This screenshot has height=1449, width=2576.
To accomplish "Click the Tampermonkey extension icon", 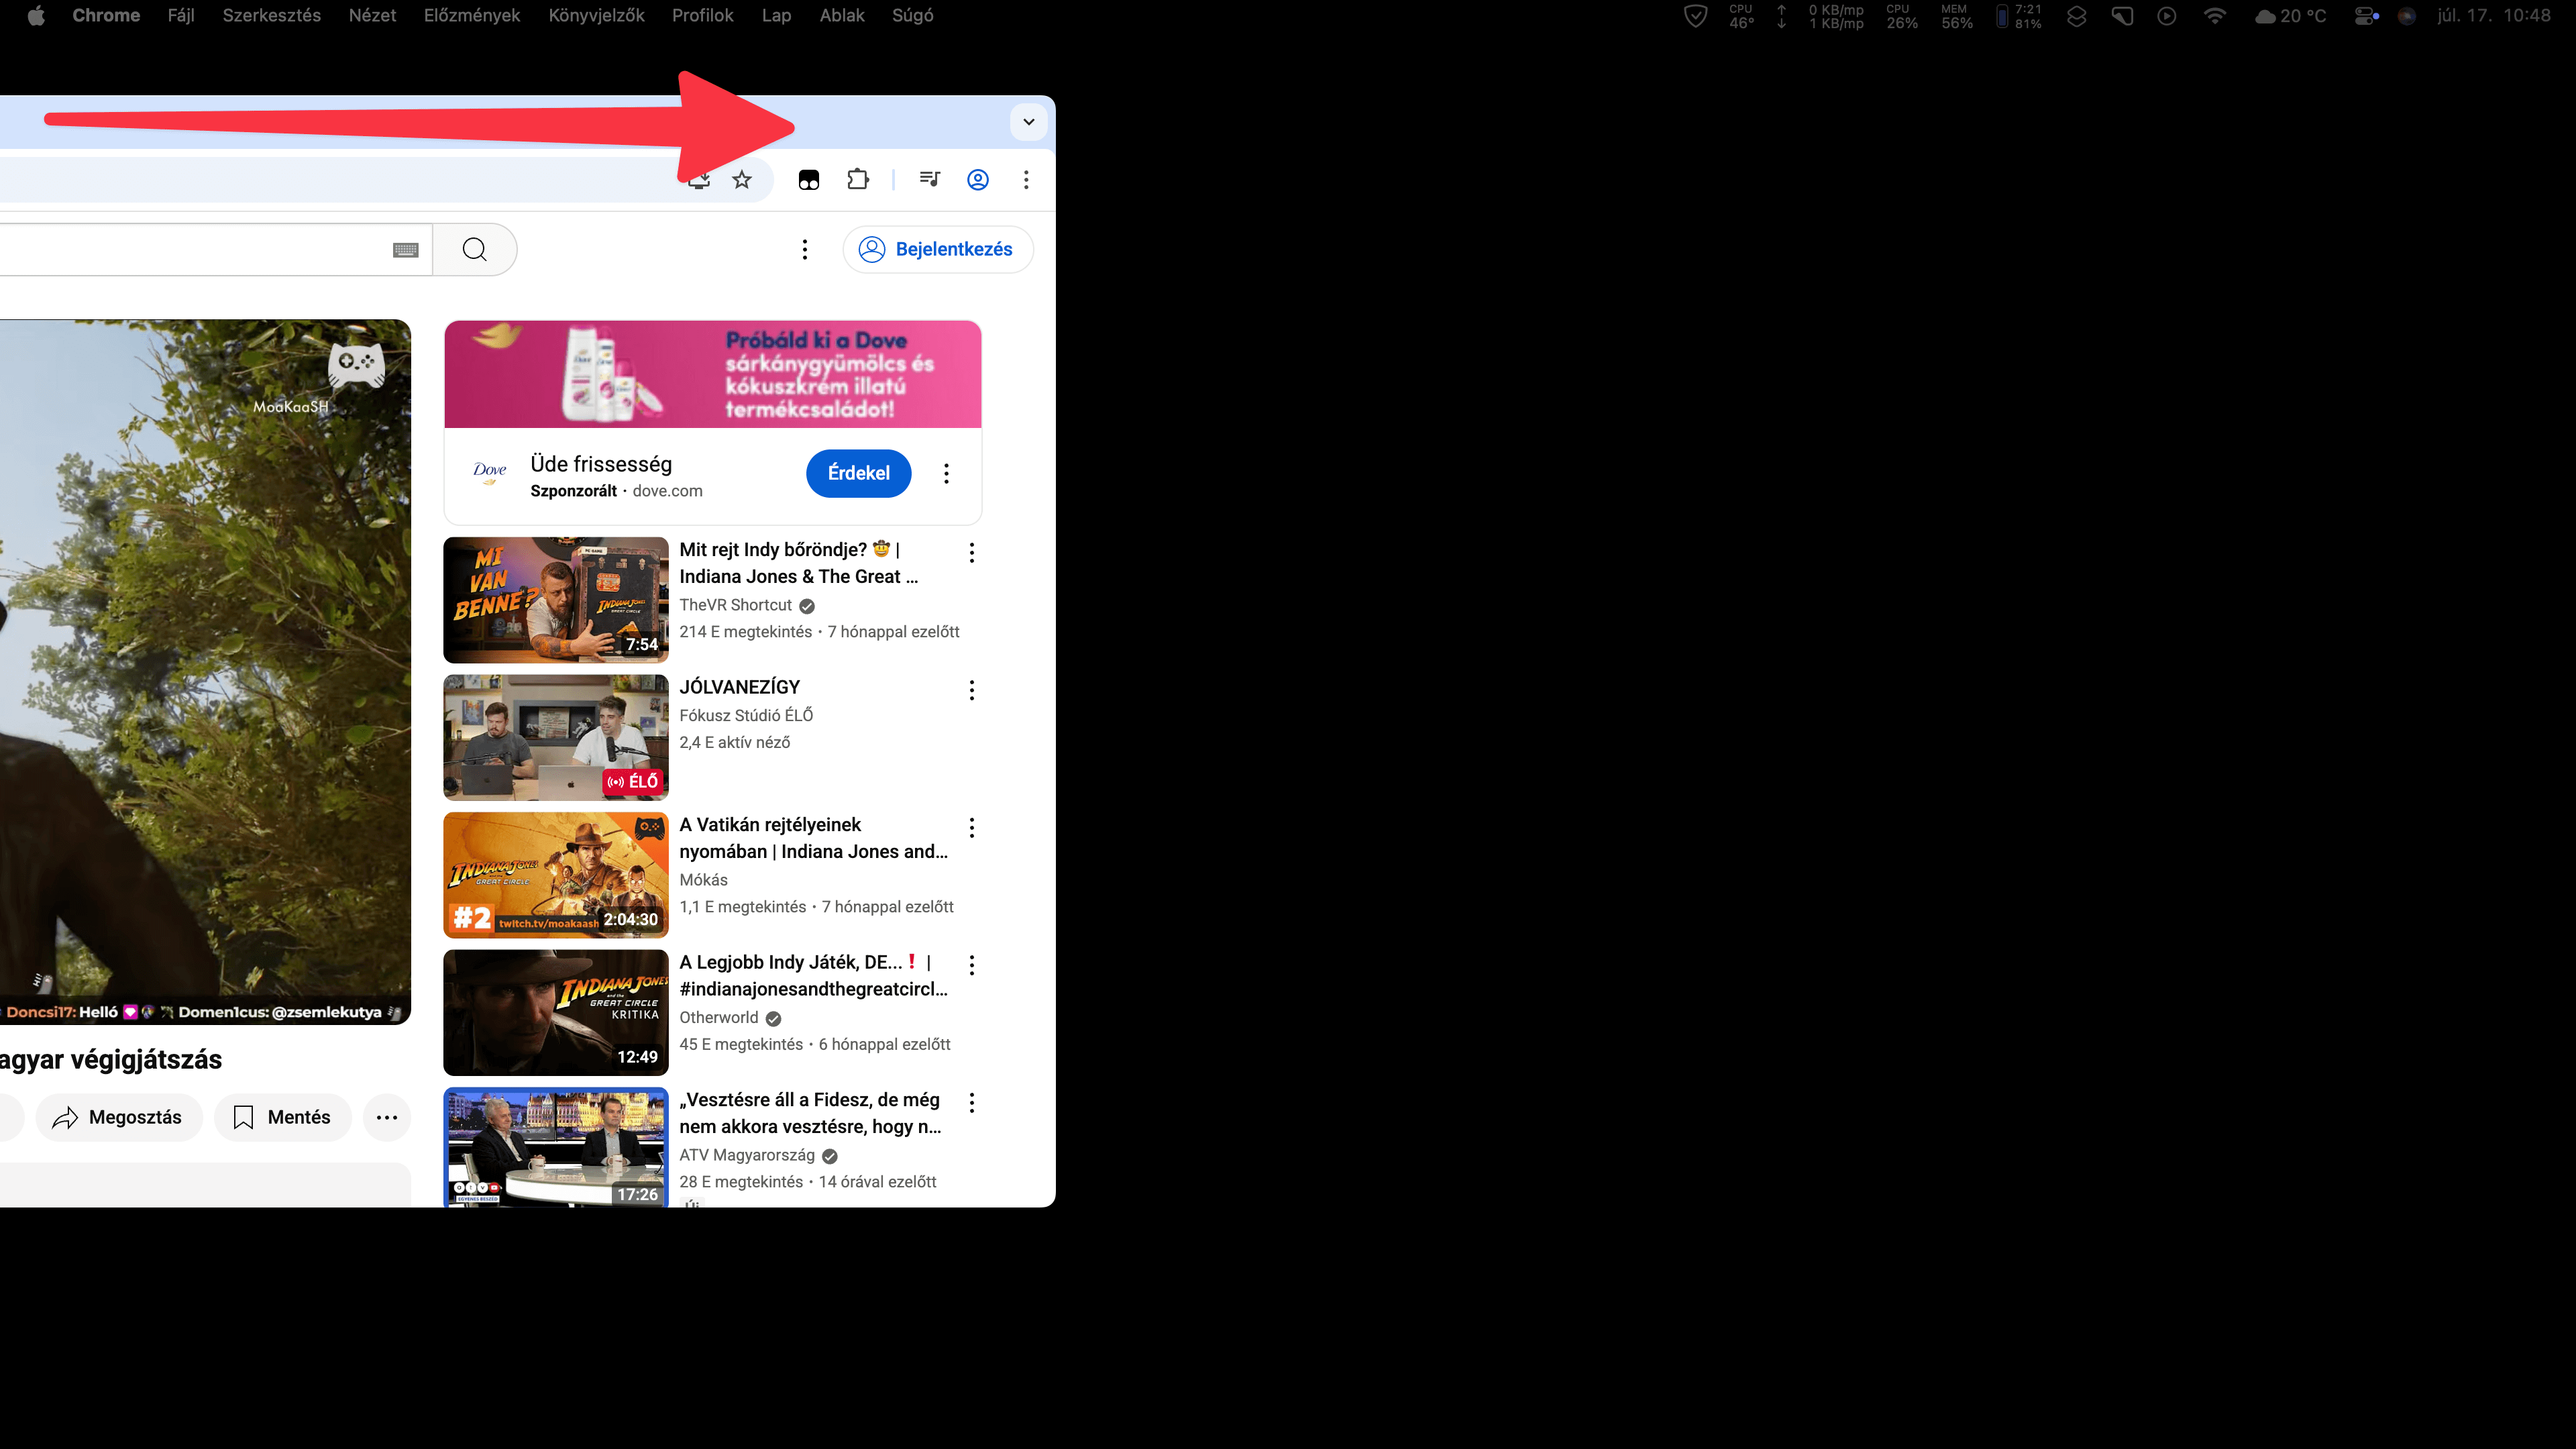I will click(x=809, y=180).
